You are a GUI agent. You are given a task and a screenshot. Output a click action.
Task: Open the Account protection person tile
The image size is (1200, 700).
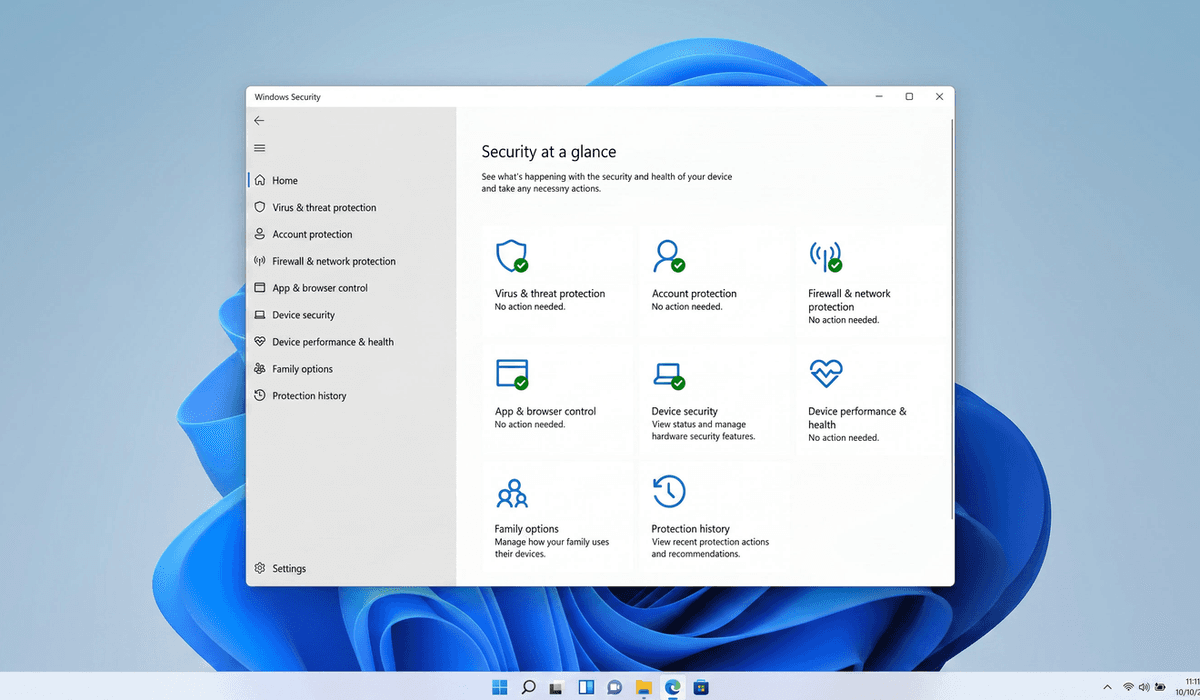click(714, 281)
